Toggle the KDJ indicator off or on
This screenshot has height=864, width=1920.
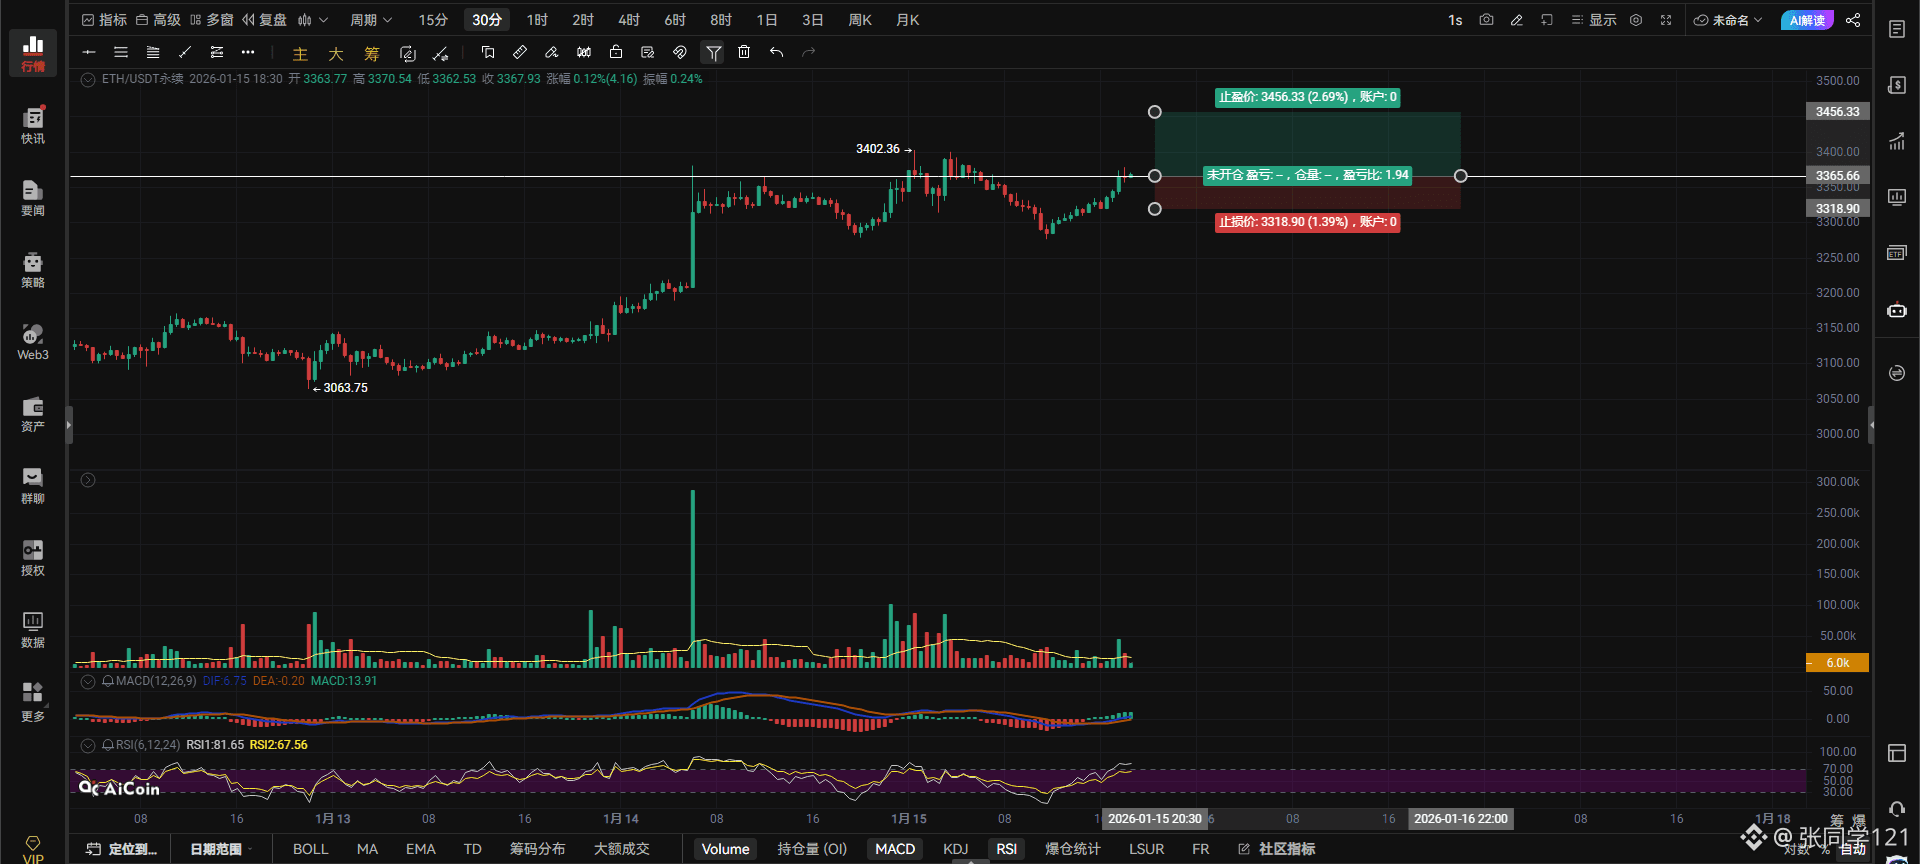coord(955,849)
